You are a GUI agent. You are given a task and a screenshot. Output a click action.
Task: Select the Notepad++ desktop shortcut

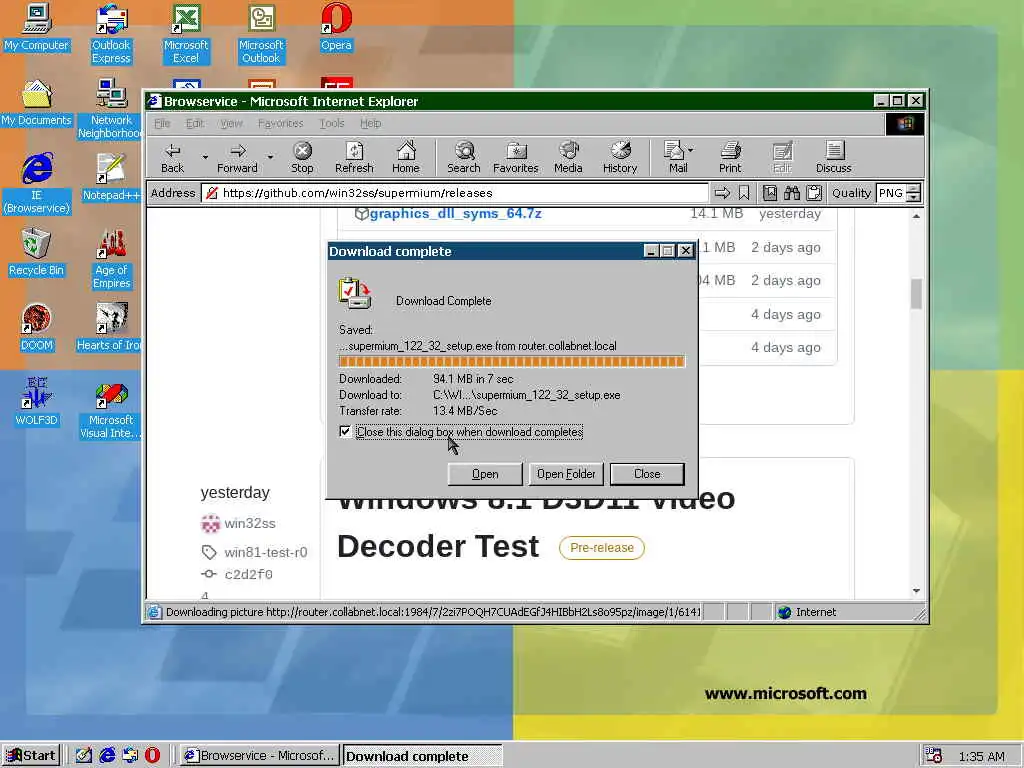[x=111, y=177]
